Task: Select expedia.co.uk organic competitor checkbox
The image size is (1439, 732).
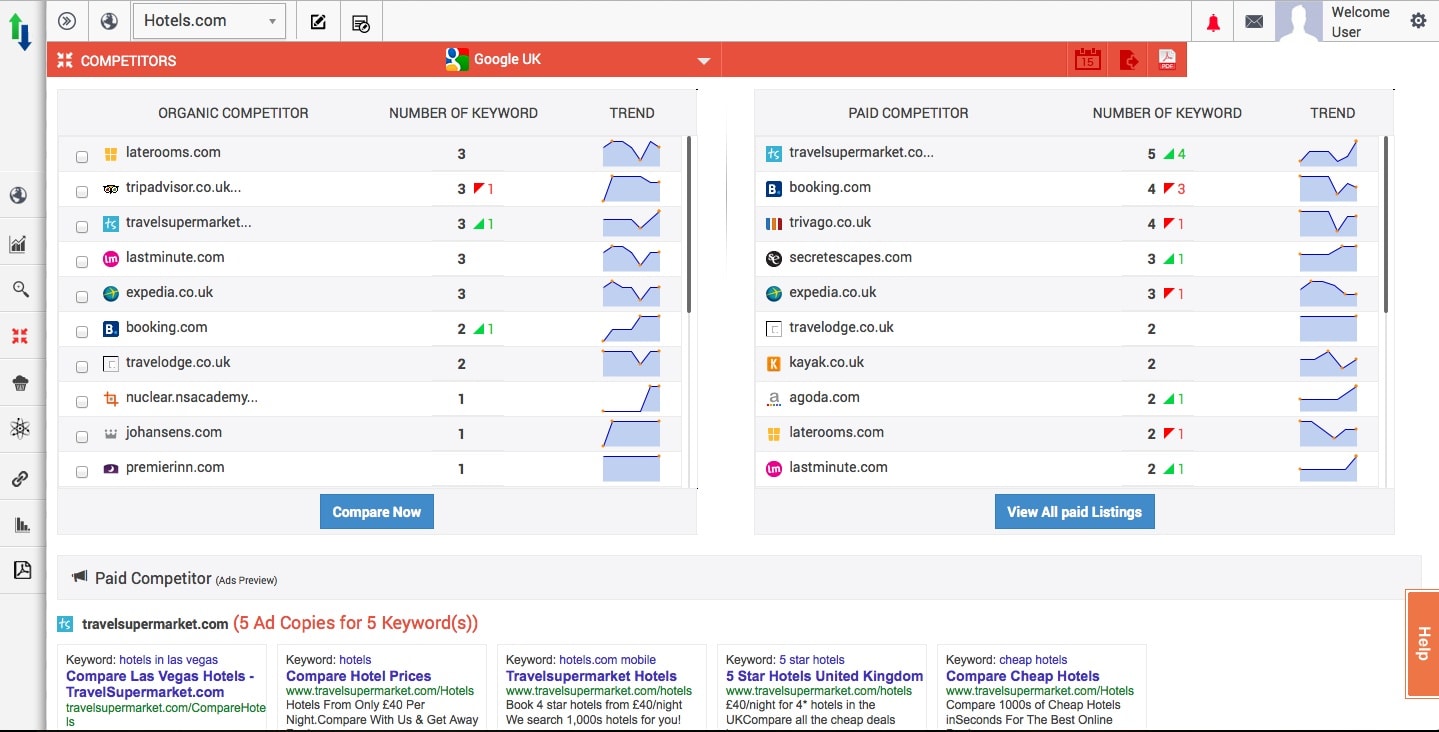Action: 82,297
